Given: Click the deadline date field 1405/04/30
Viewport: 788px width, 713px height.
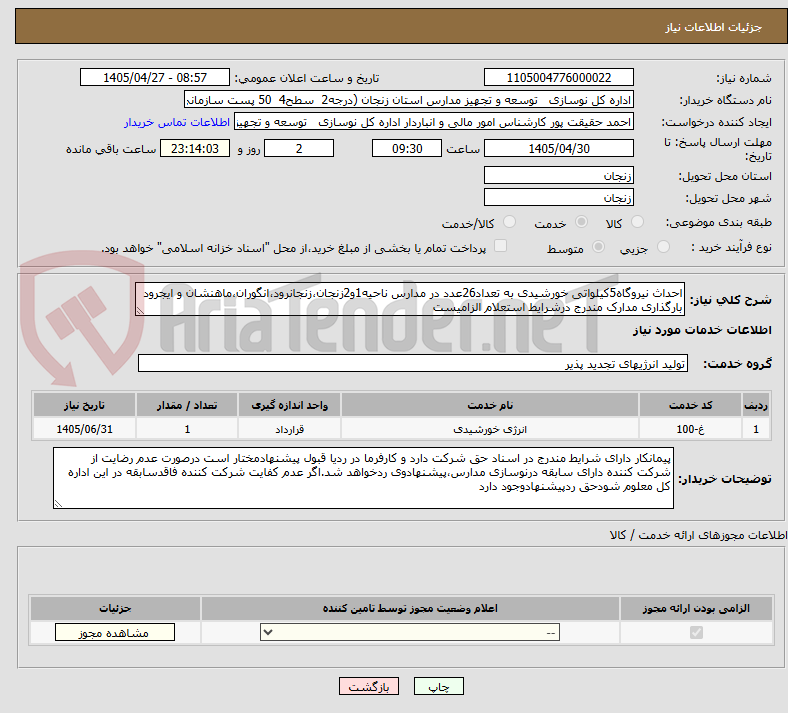Looking at the screenshot, I should tap(558, 149).
